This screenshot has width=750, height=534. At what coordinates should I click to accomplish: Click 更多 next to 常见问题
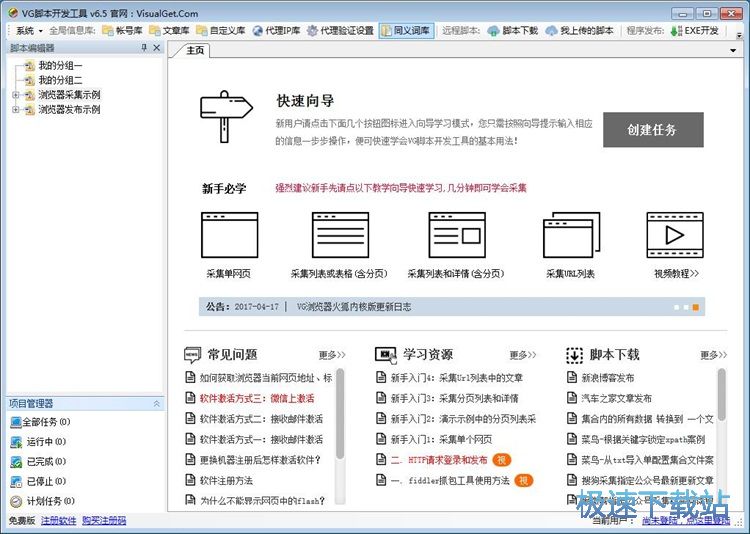pos(332,355)
